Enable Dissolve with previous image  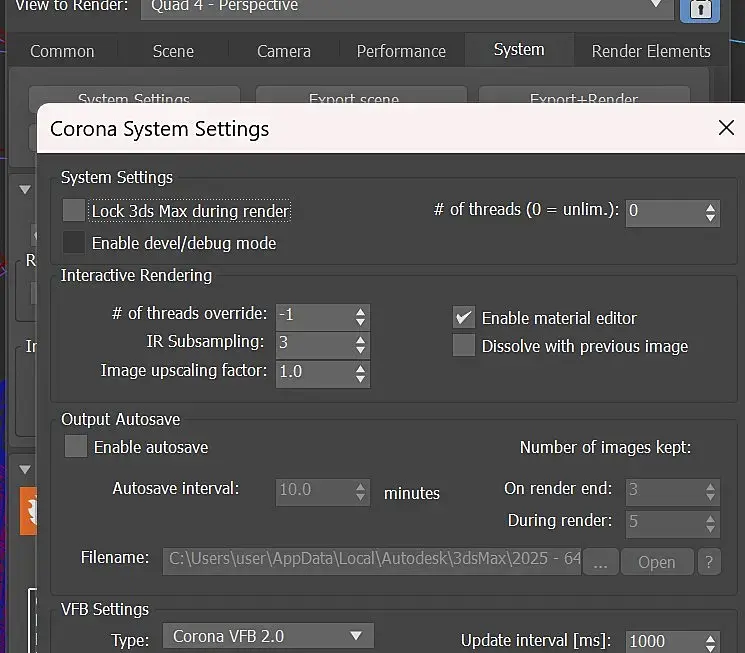(464, 346)
